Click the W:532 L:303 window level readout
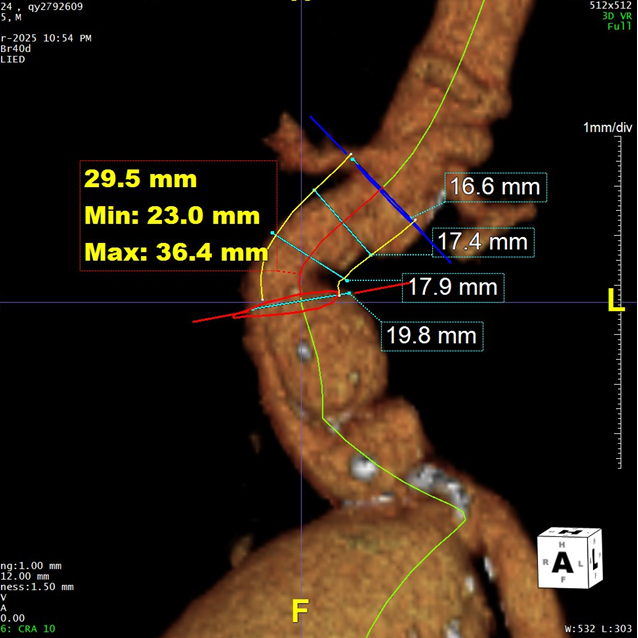The height and width of the screenshot is (638, 638). pyautogui.click(x=599, y=629)
